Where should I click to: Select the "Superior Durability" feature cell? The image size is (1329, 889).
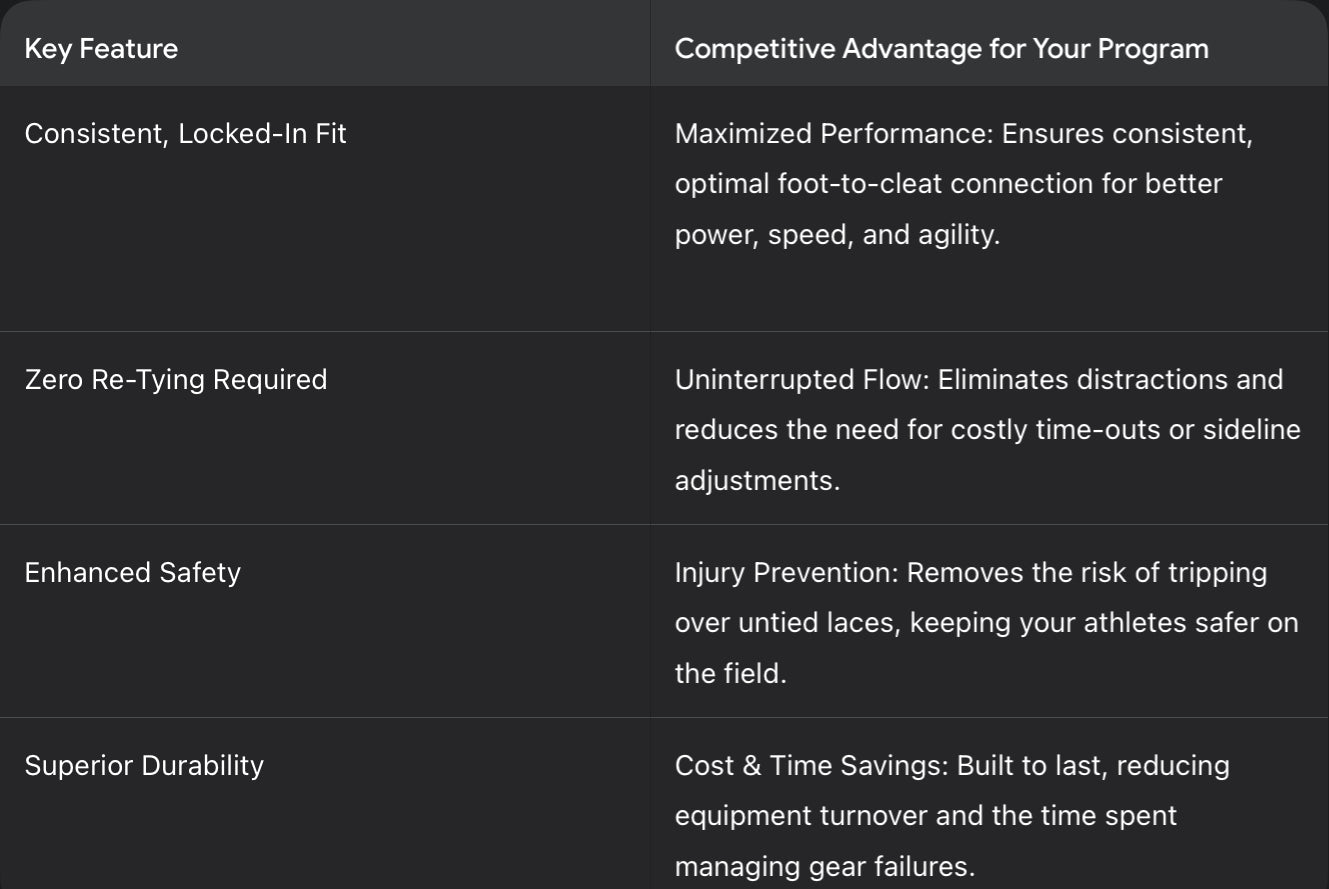click(144, 766)
